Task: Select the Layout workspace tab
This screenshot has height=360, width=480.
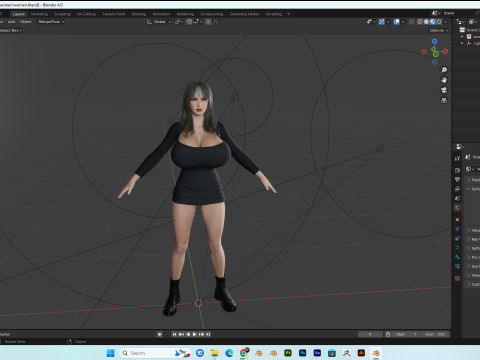Action: pos(19,14)
